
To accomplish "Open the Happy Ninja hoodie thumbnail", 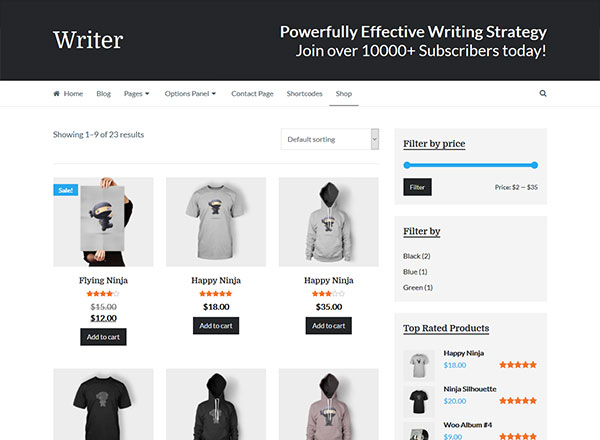I will 329,222.
